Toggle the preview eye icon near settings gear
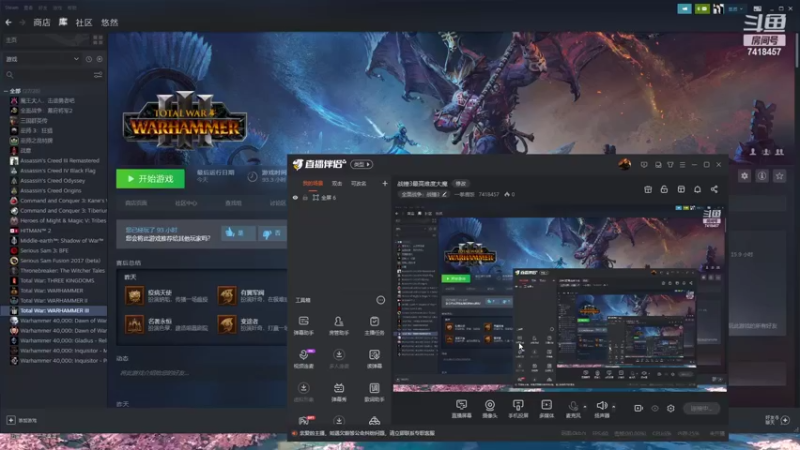Viewport: 800px width, 450px height. (655, 408)
